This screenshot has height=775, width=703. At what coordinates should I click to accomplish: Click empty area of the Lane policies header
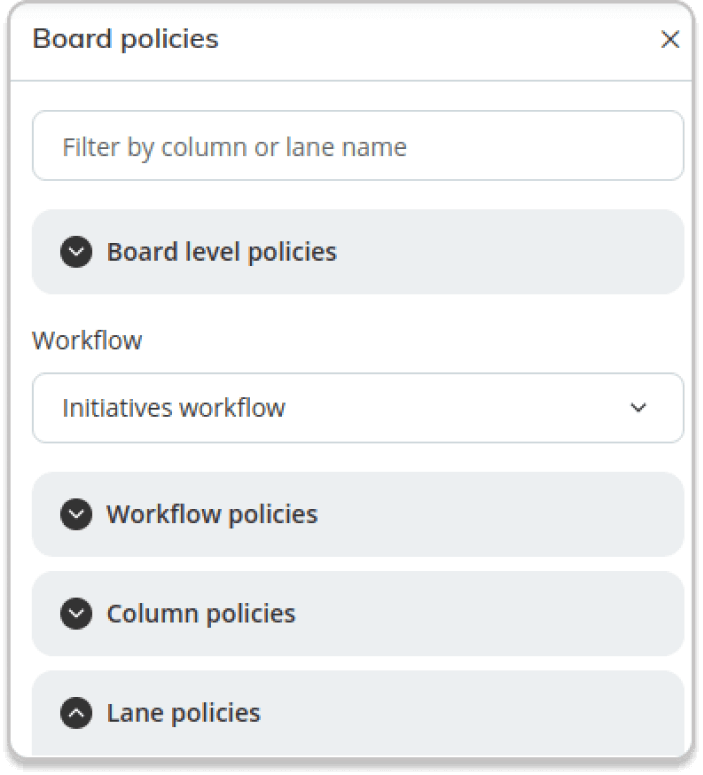[x=470, y=713]
